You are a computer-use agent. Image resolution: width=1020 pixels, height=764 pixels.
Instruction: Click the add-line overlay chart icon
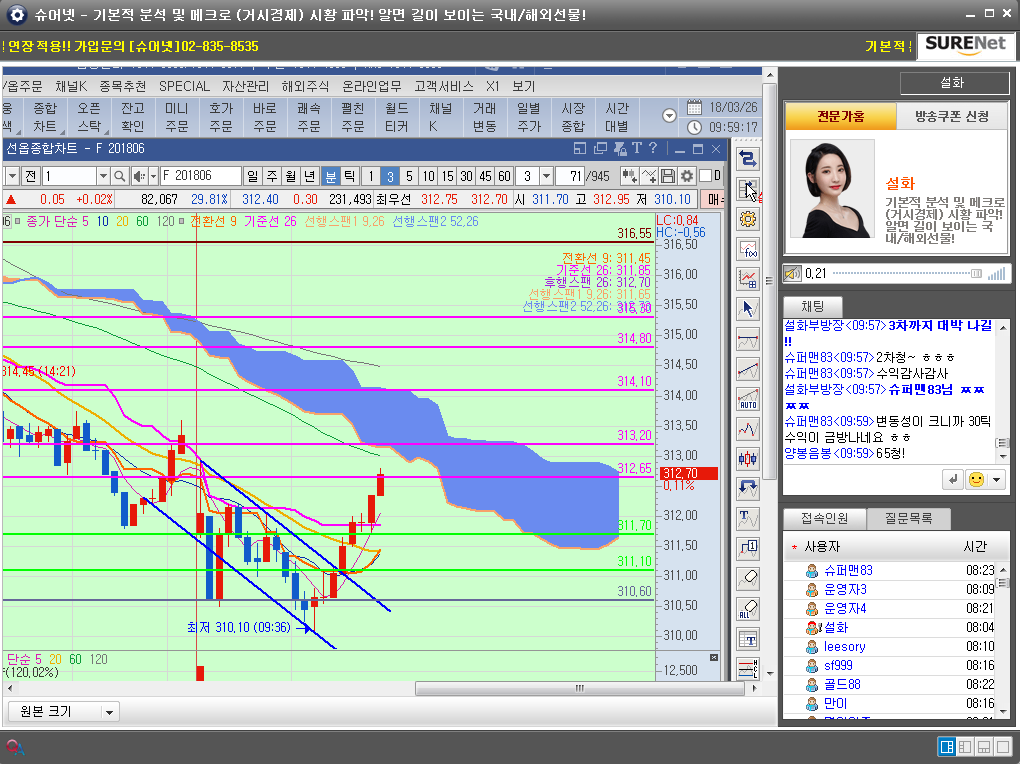click(x=649, y=176)
